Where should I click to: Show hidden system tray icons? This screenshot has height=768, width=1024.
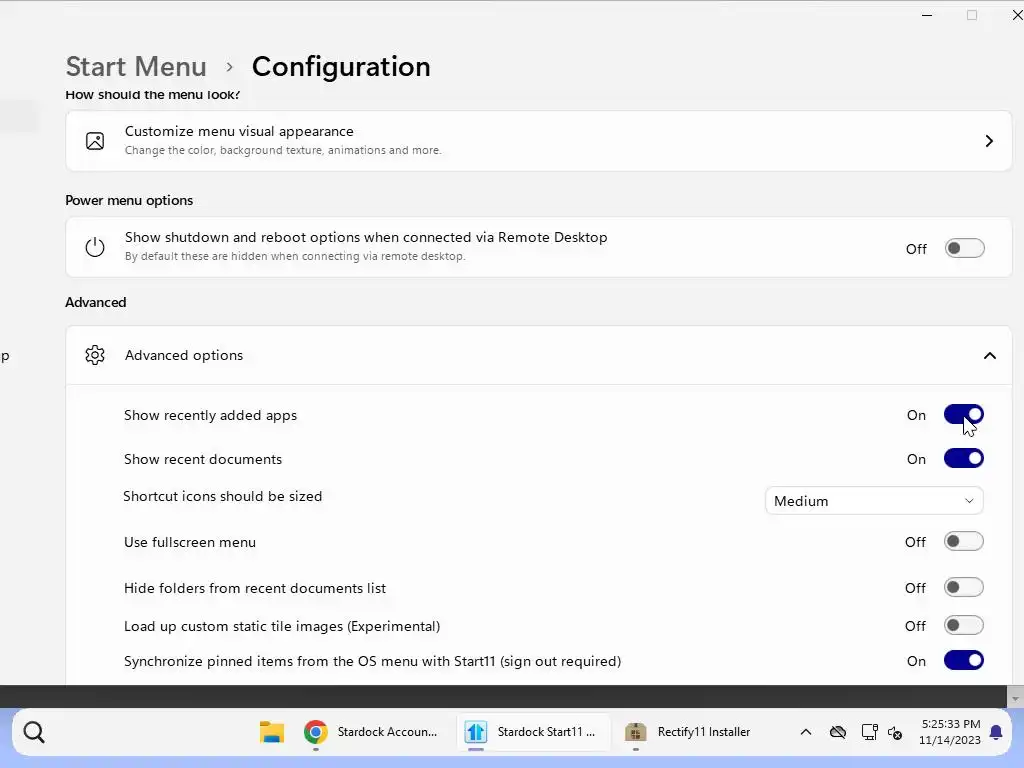pyautogui.click(x=805, y=732)
